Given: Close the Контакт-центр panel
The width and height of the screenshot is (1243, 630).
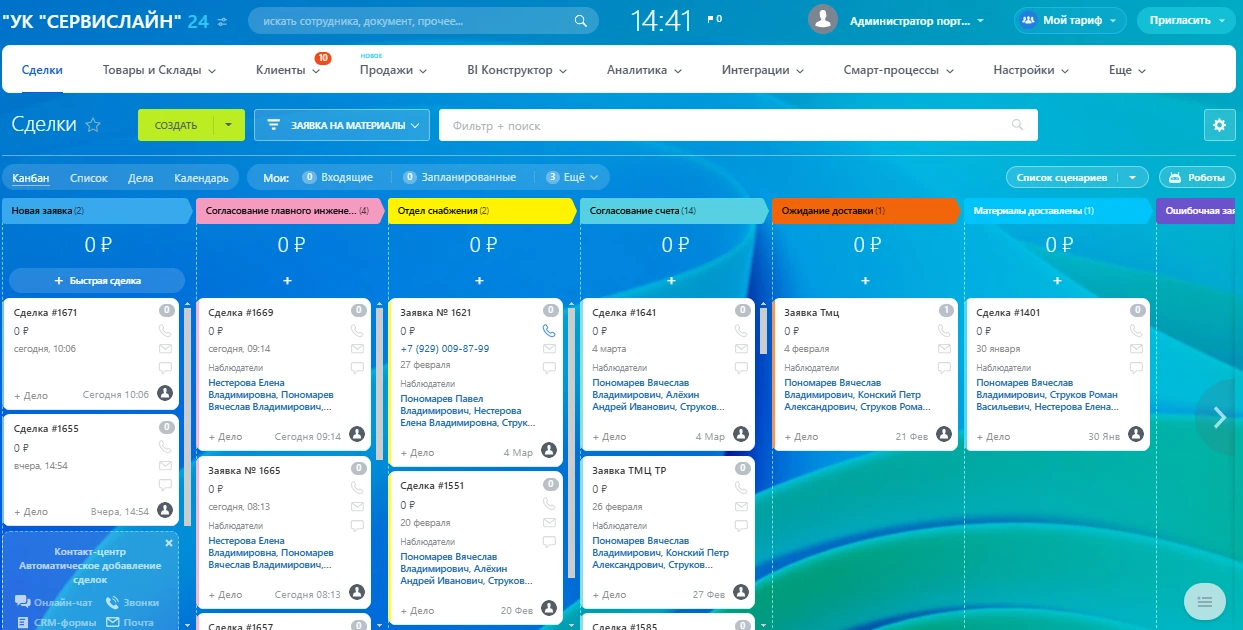Looking at the screenshot, I should click(169, 543).
